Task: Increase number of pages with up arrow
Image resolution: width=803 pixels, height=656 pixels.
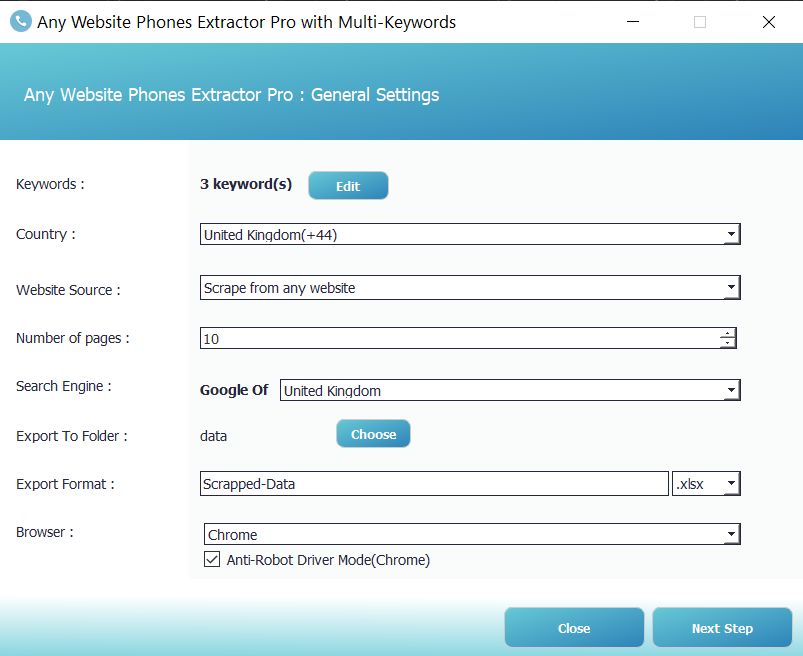Action: (728, 333)
